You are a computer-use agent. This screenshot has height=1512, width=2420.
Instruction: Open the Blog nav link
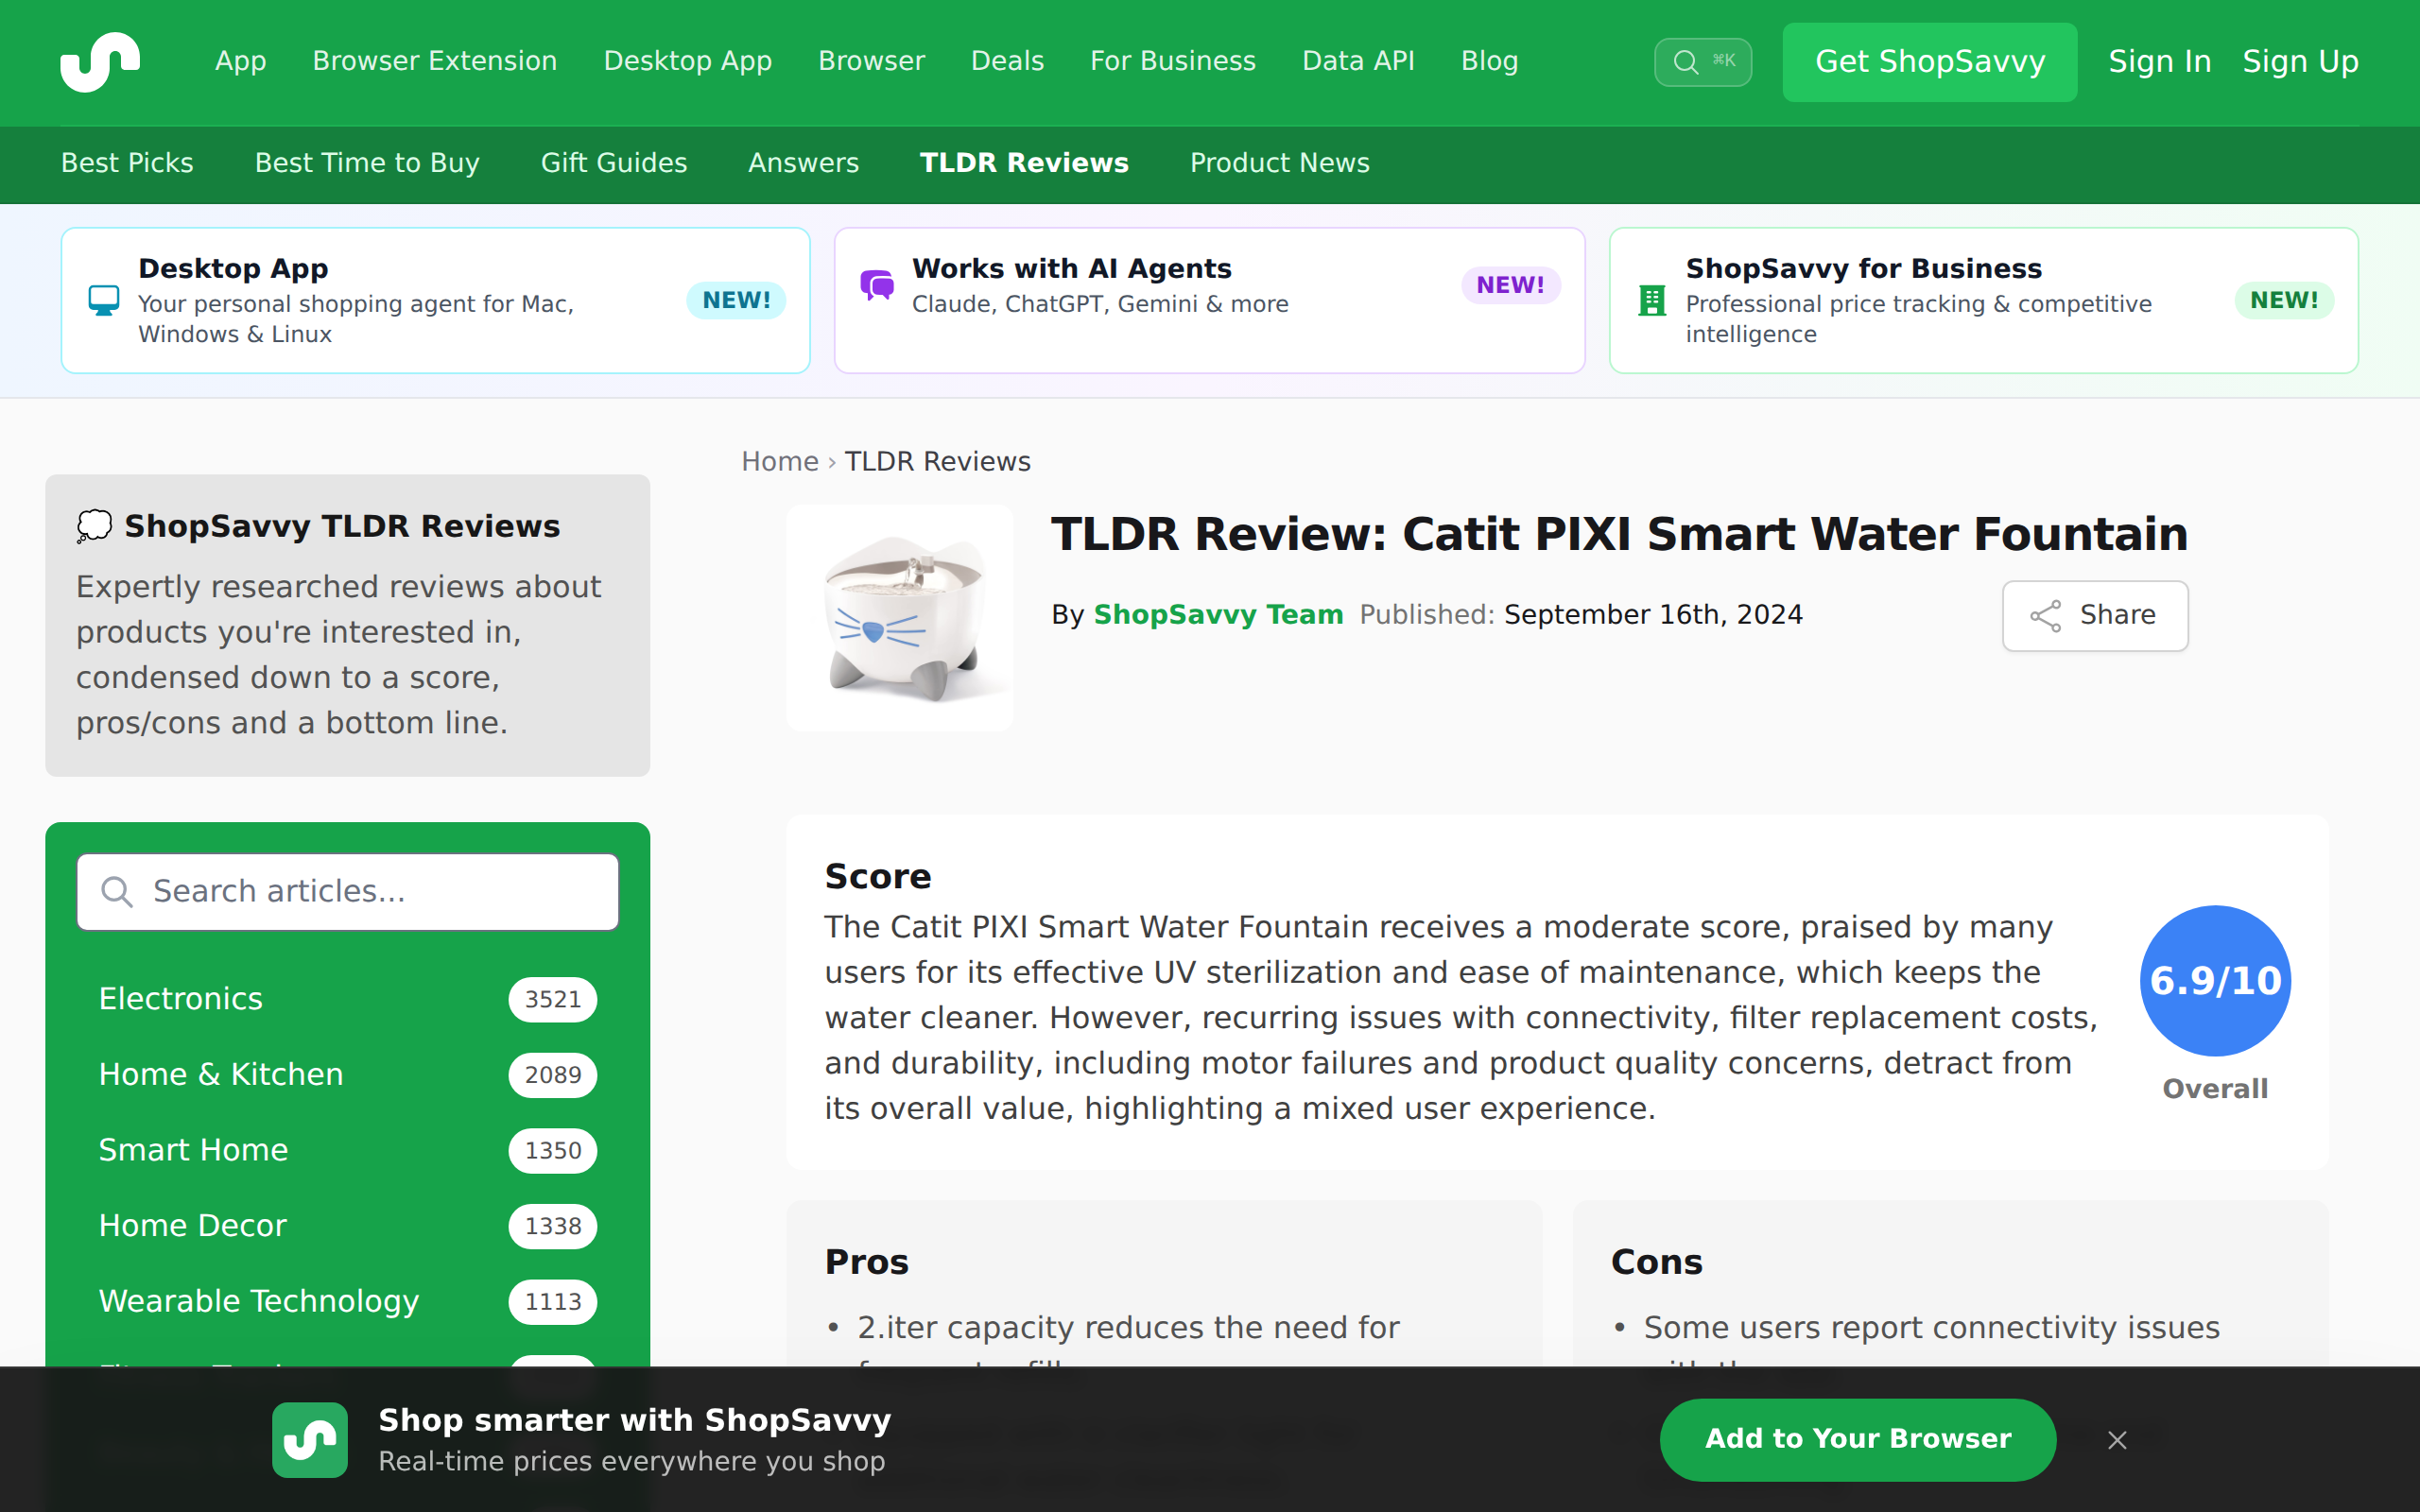coord(1489,61)
